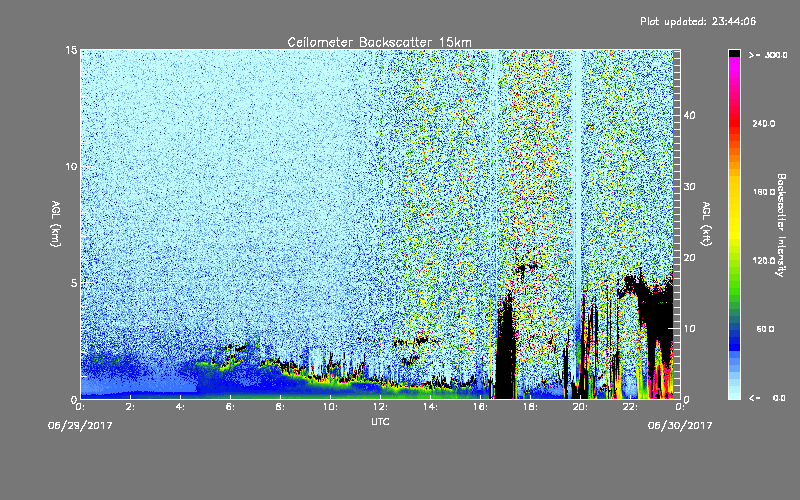Viewport: 800px width, 500px height.
Task: Click the 10 tick on the AGL (km) axis
Action: [71, 166]
